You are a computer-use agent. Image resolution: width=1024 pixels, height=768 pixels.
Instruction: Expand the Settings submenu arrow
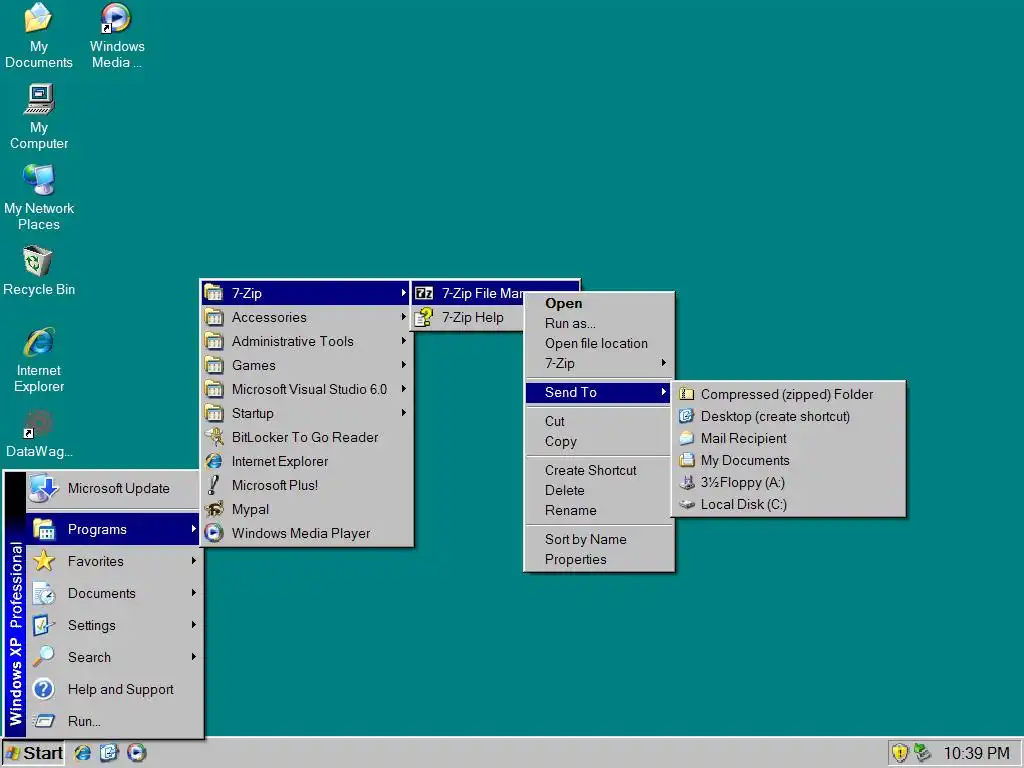tap(194, 625)
